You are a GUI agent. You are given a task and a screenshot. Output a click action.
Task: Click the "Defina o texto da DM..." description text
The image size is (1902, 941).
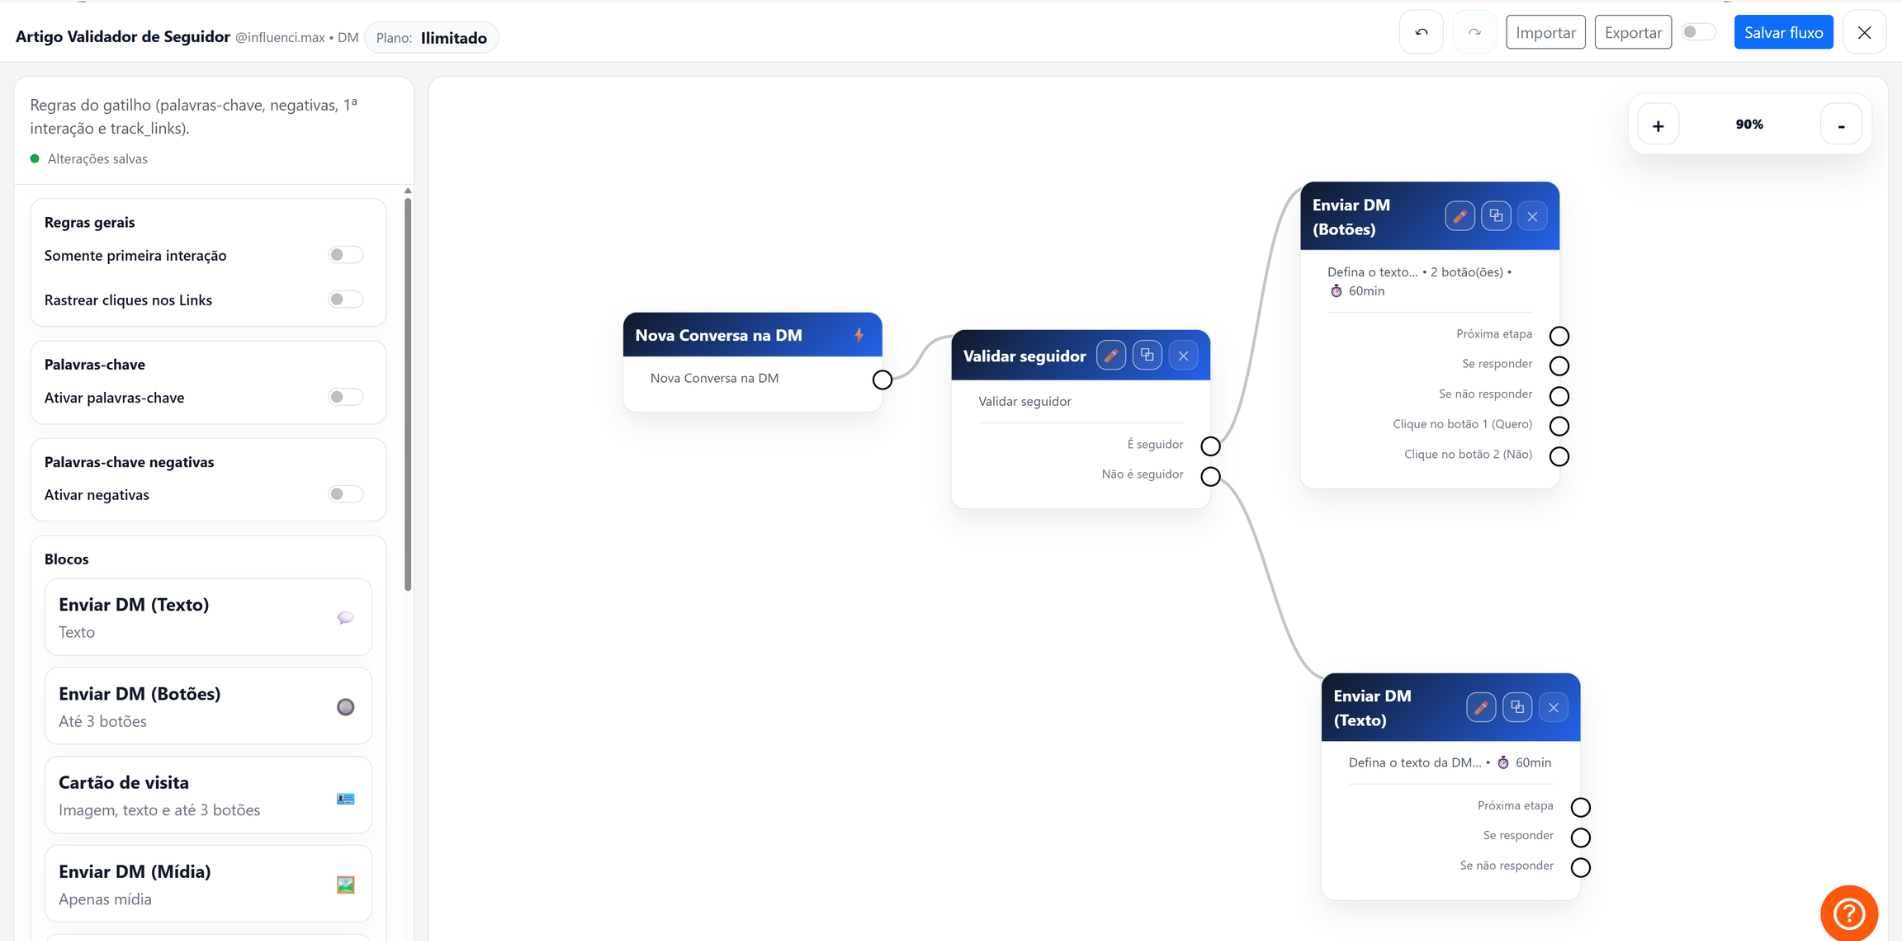pos(1414,762)
